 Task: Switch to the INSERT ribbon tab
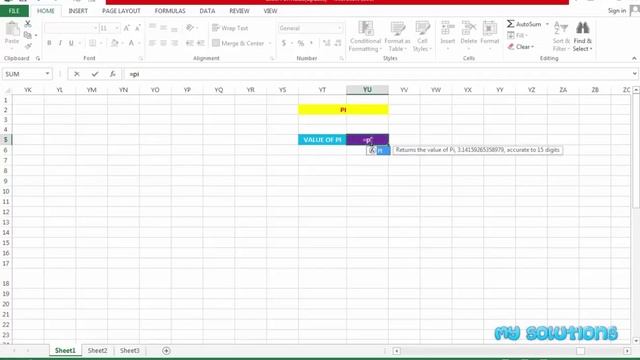click(x=78, y=11)
